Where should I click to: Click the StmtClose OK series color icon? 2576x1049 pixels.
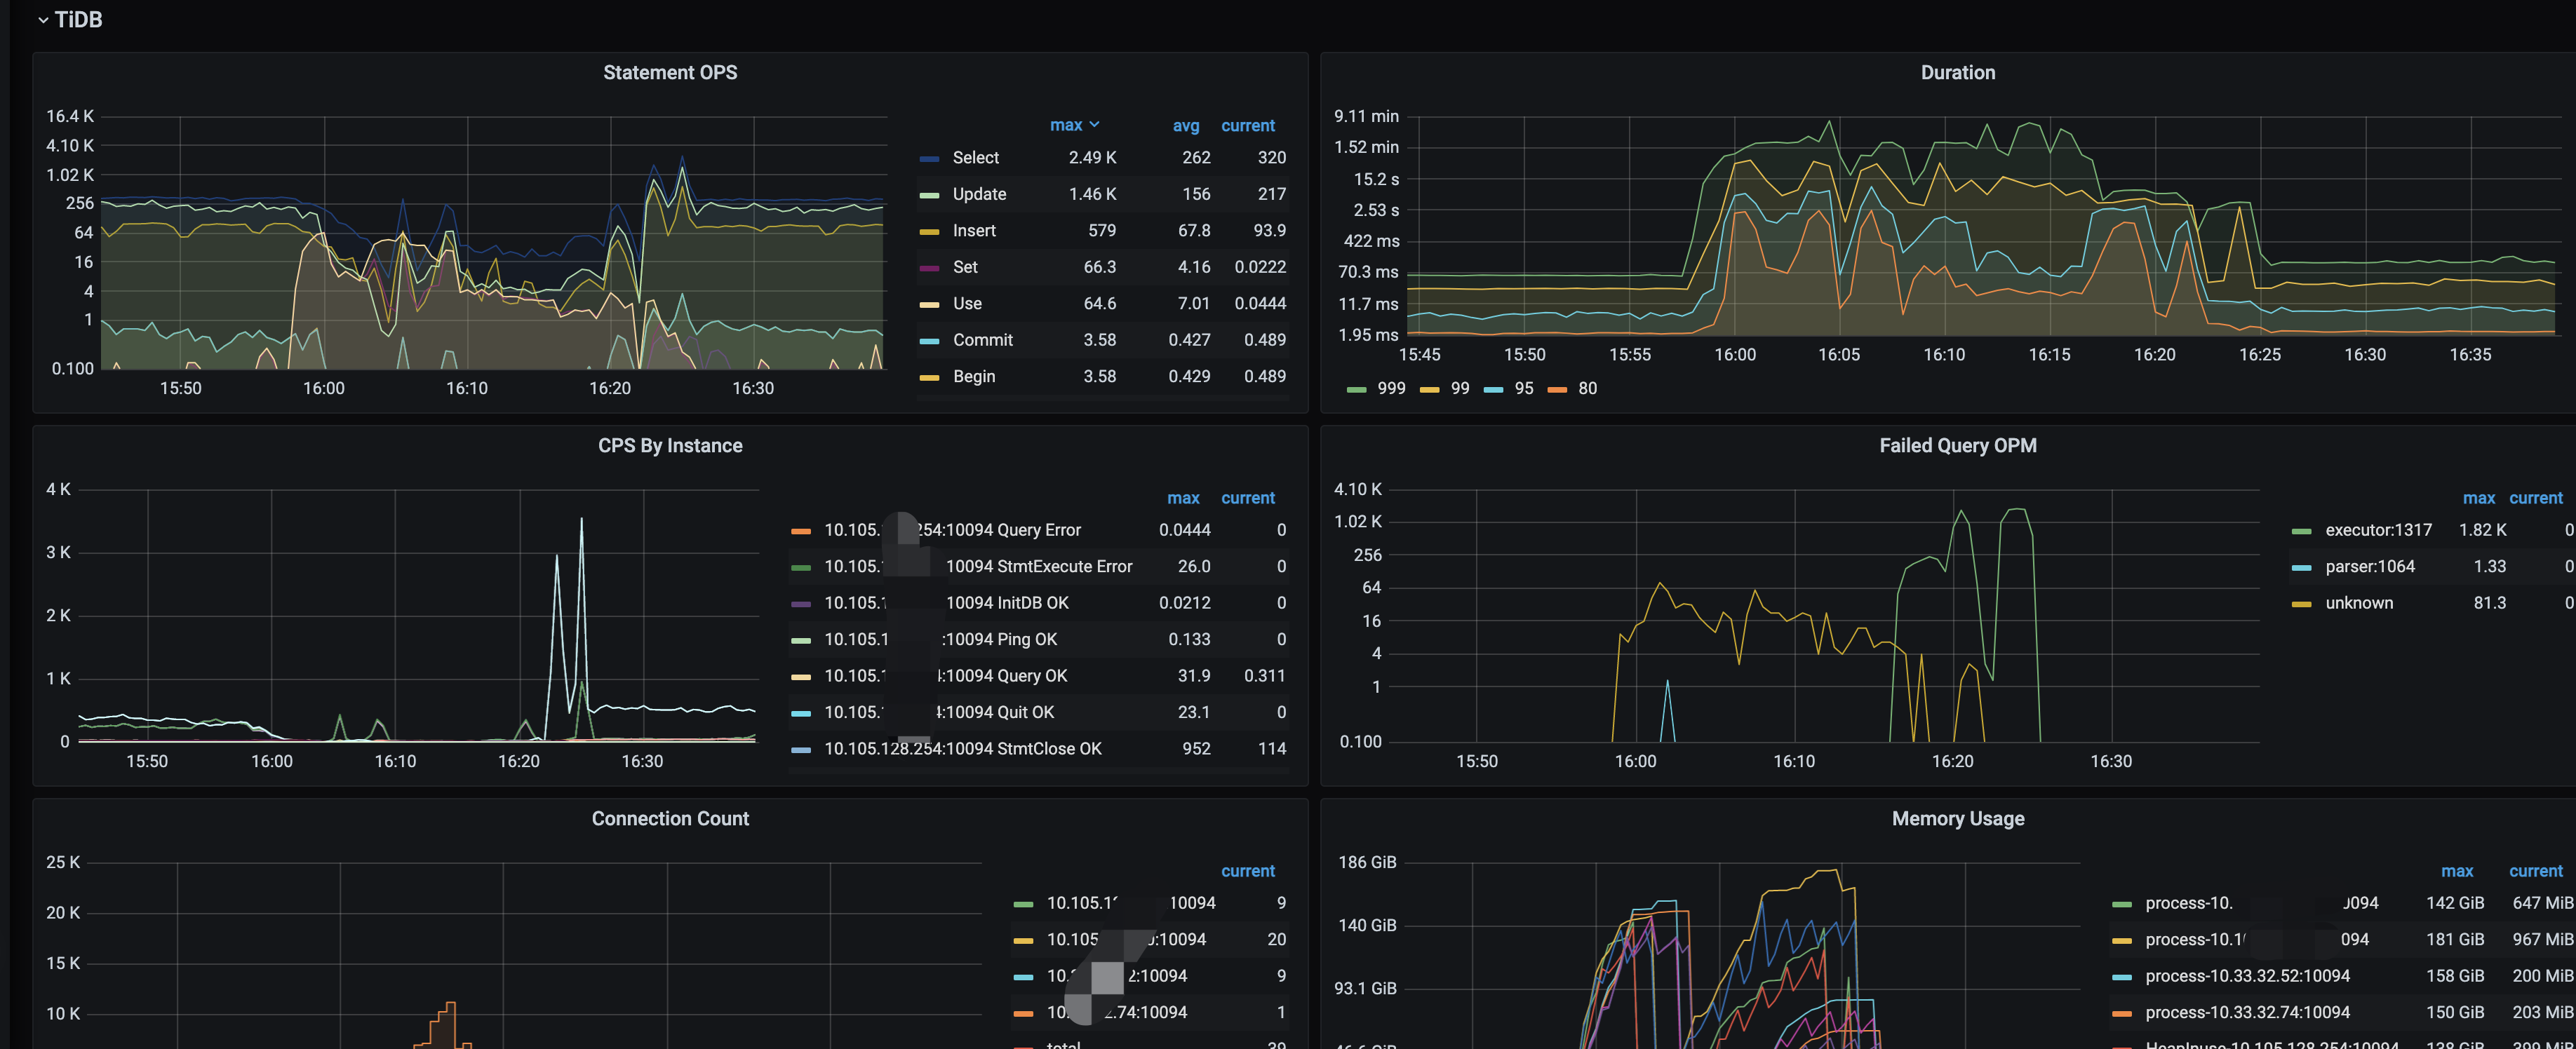coord(801,750)
